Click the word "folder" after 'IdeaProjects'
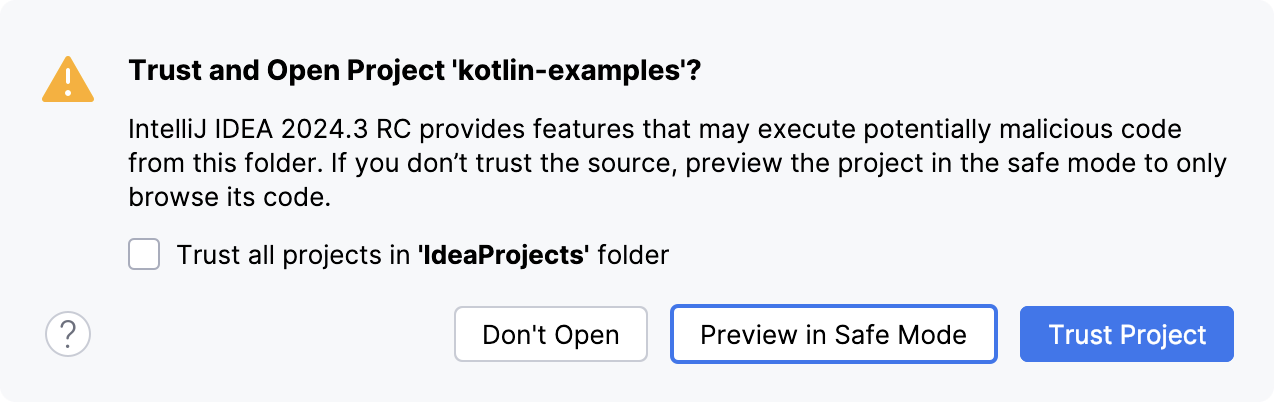Viewport: 1274px width, 402px height. point(634,255)
